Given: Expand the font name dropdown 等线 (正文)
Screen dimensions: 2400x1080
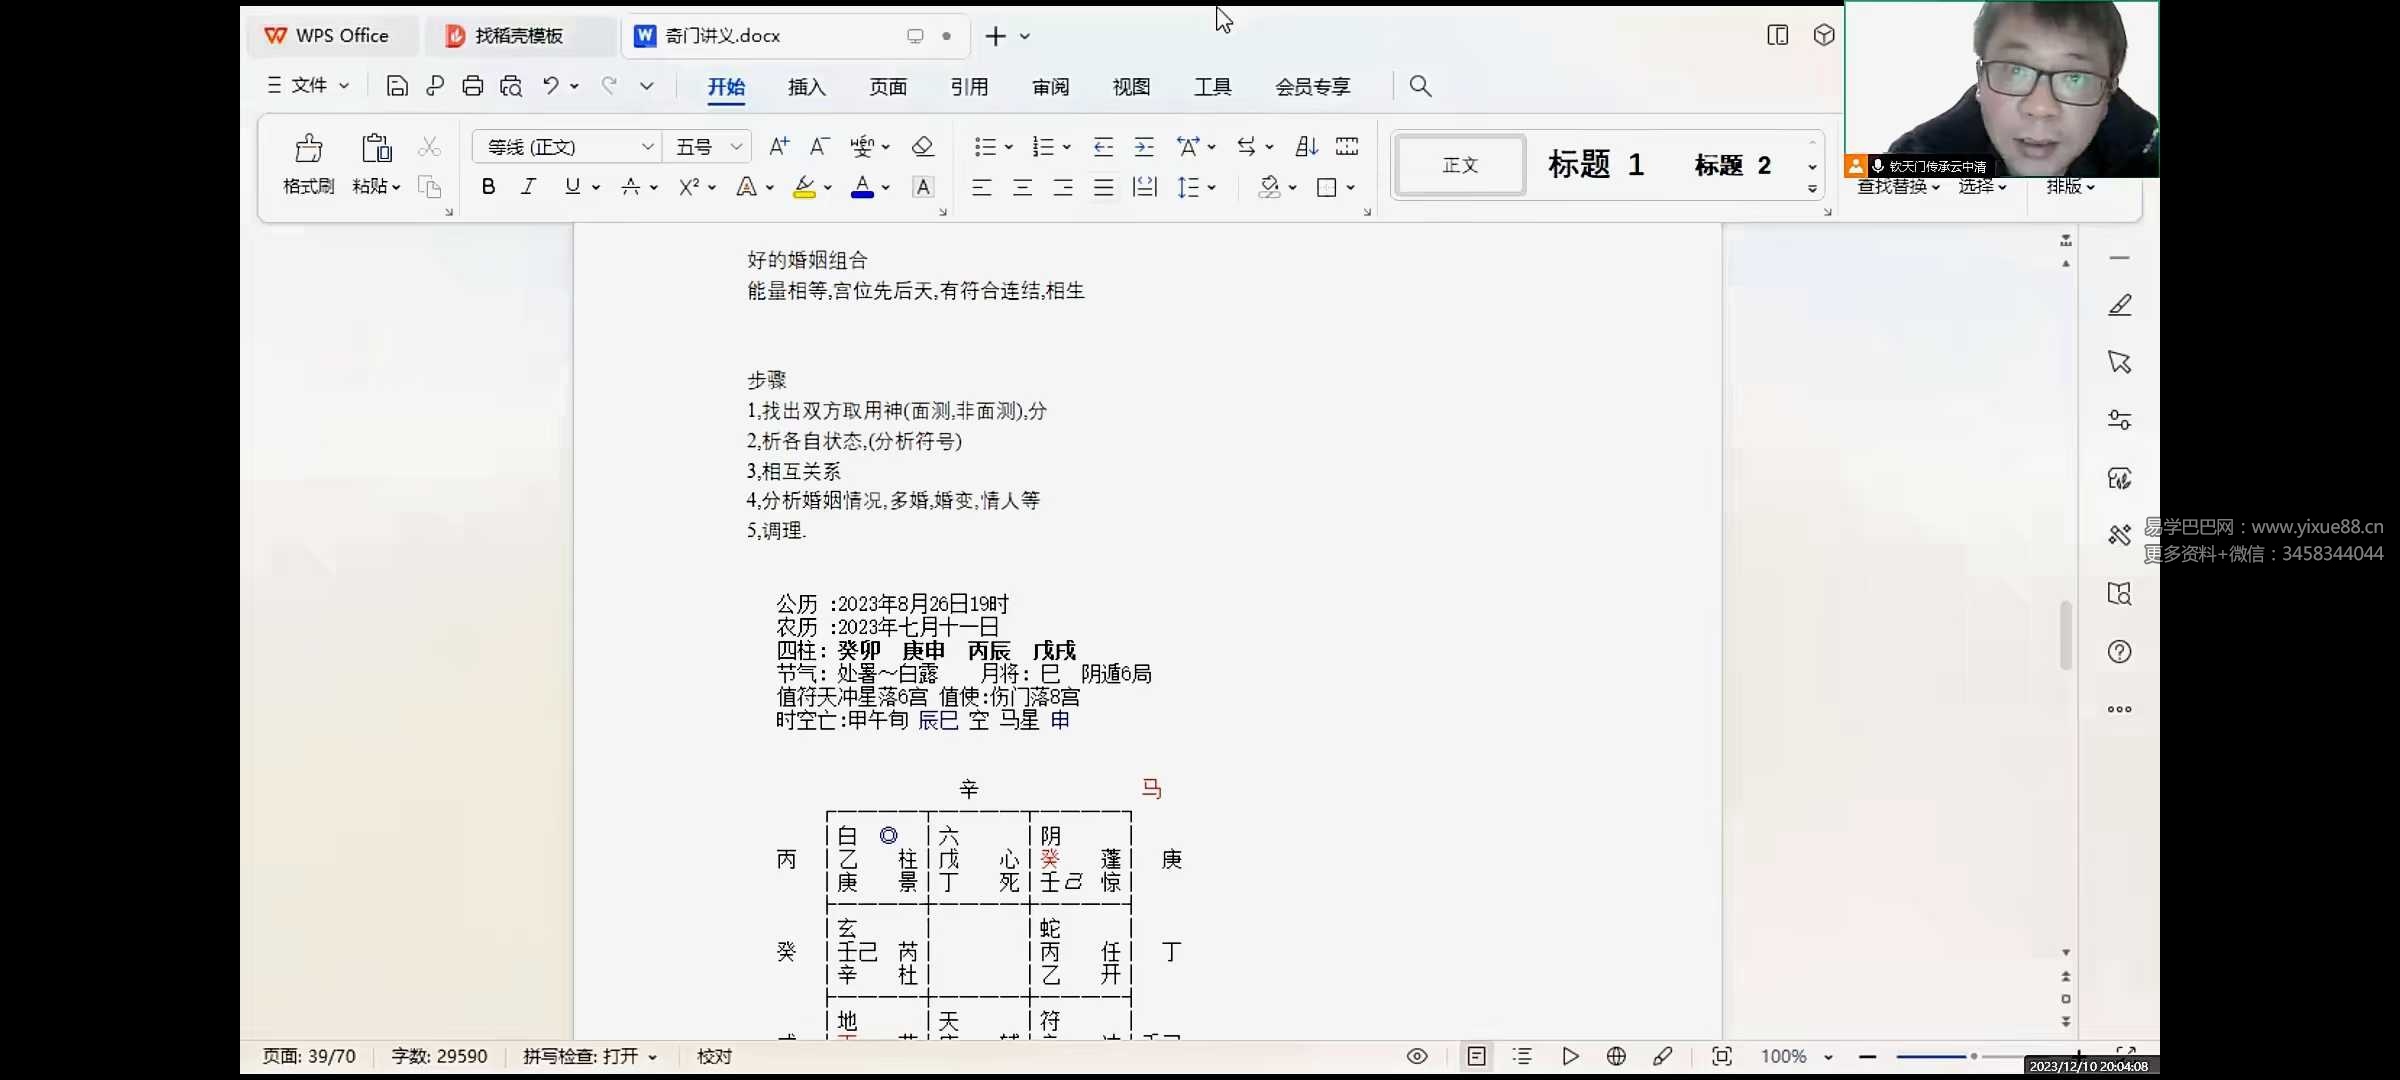Looking at the screenshot, I should [x=565, y=146].
